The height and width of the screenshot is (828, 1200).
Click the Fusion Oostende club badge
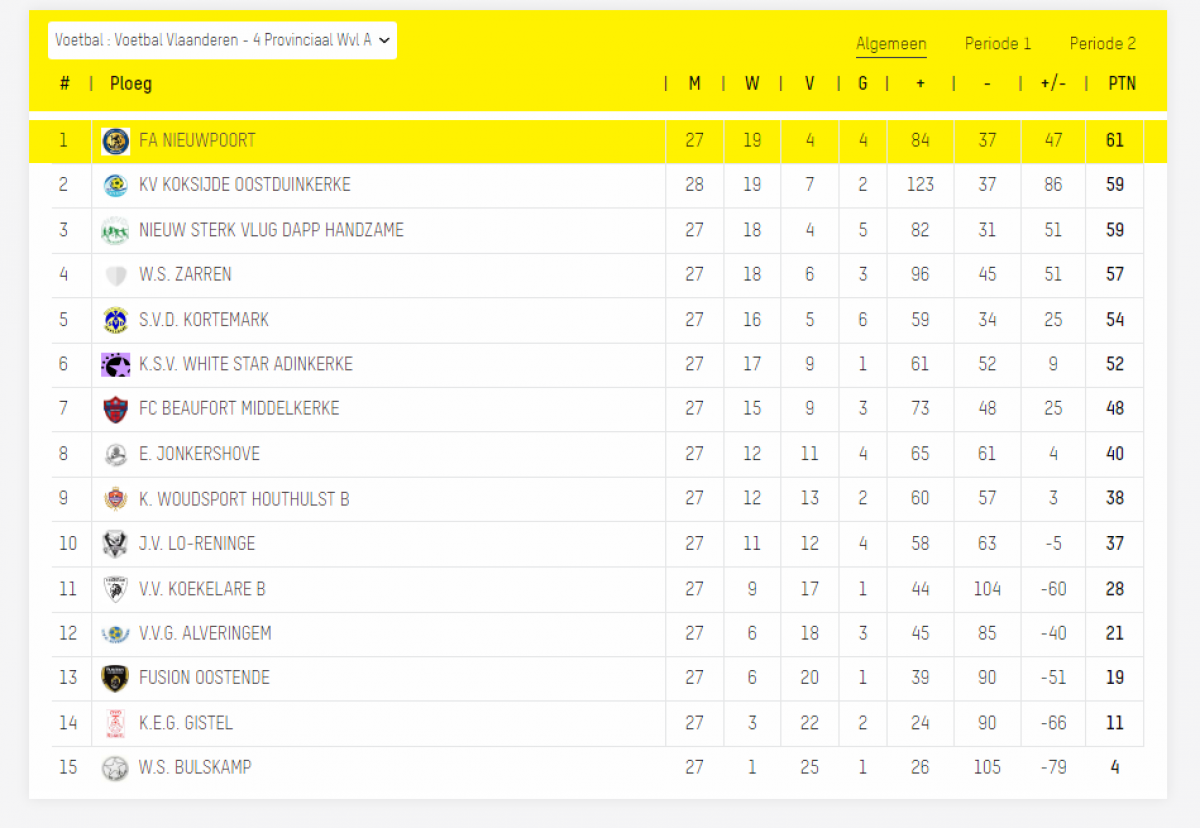[x=116, y=678]
